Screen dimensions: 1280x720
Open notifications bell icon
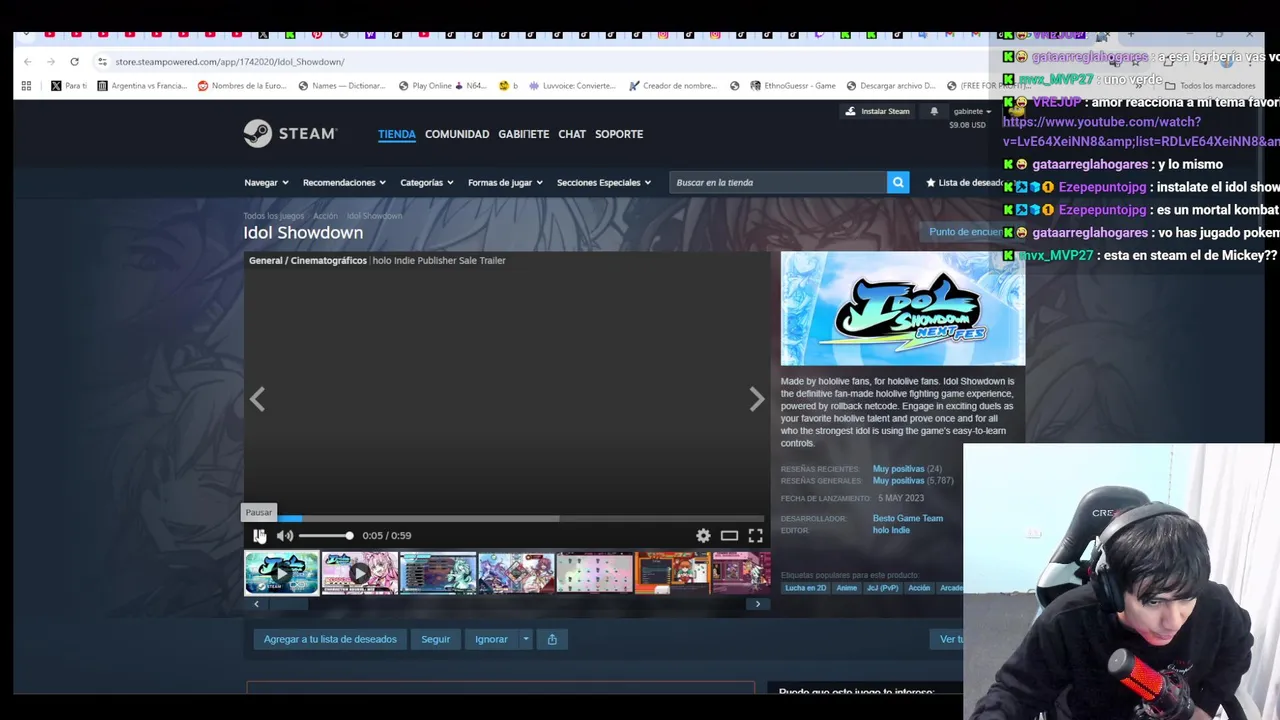[934, 111]
